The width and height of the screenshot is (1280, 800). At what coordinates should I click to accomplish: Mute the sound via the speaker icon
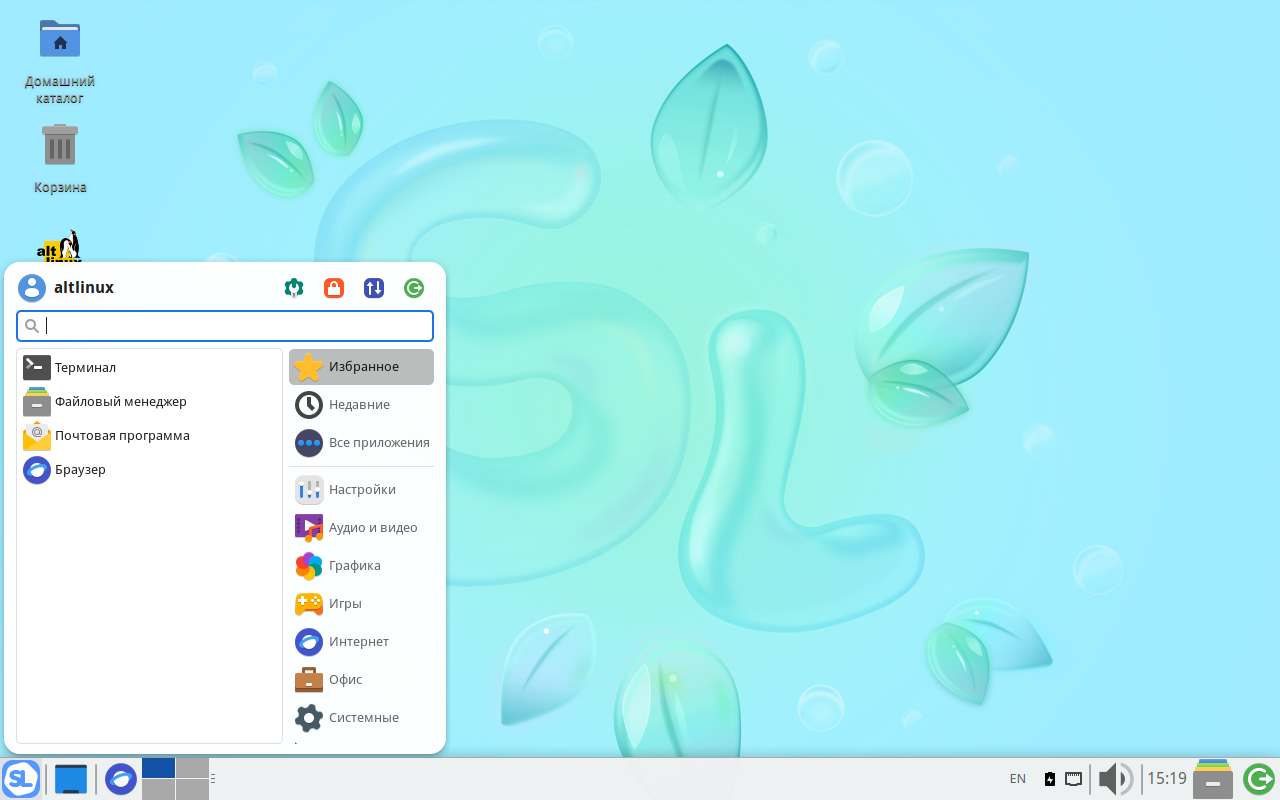pos(1115,778)
